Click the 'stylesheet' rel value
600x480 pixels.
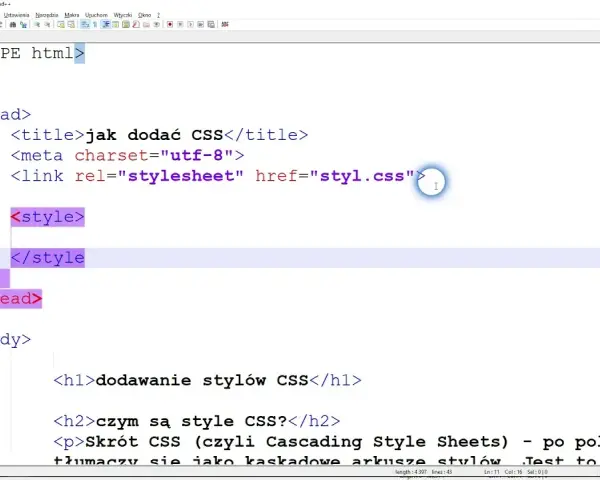181,176
